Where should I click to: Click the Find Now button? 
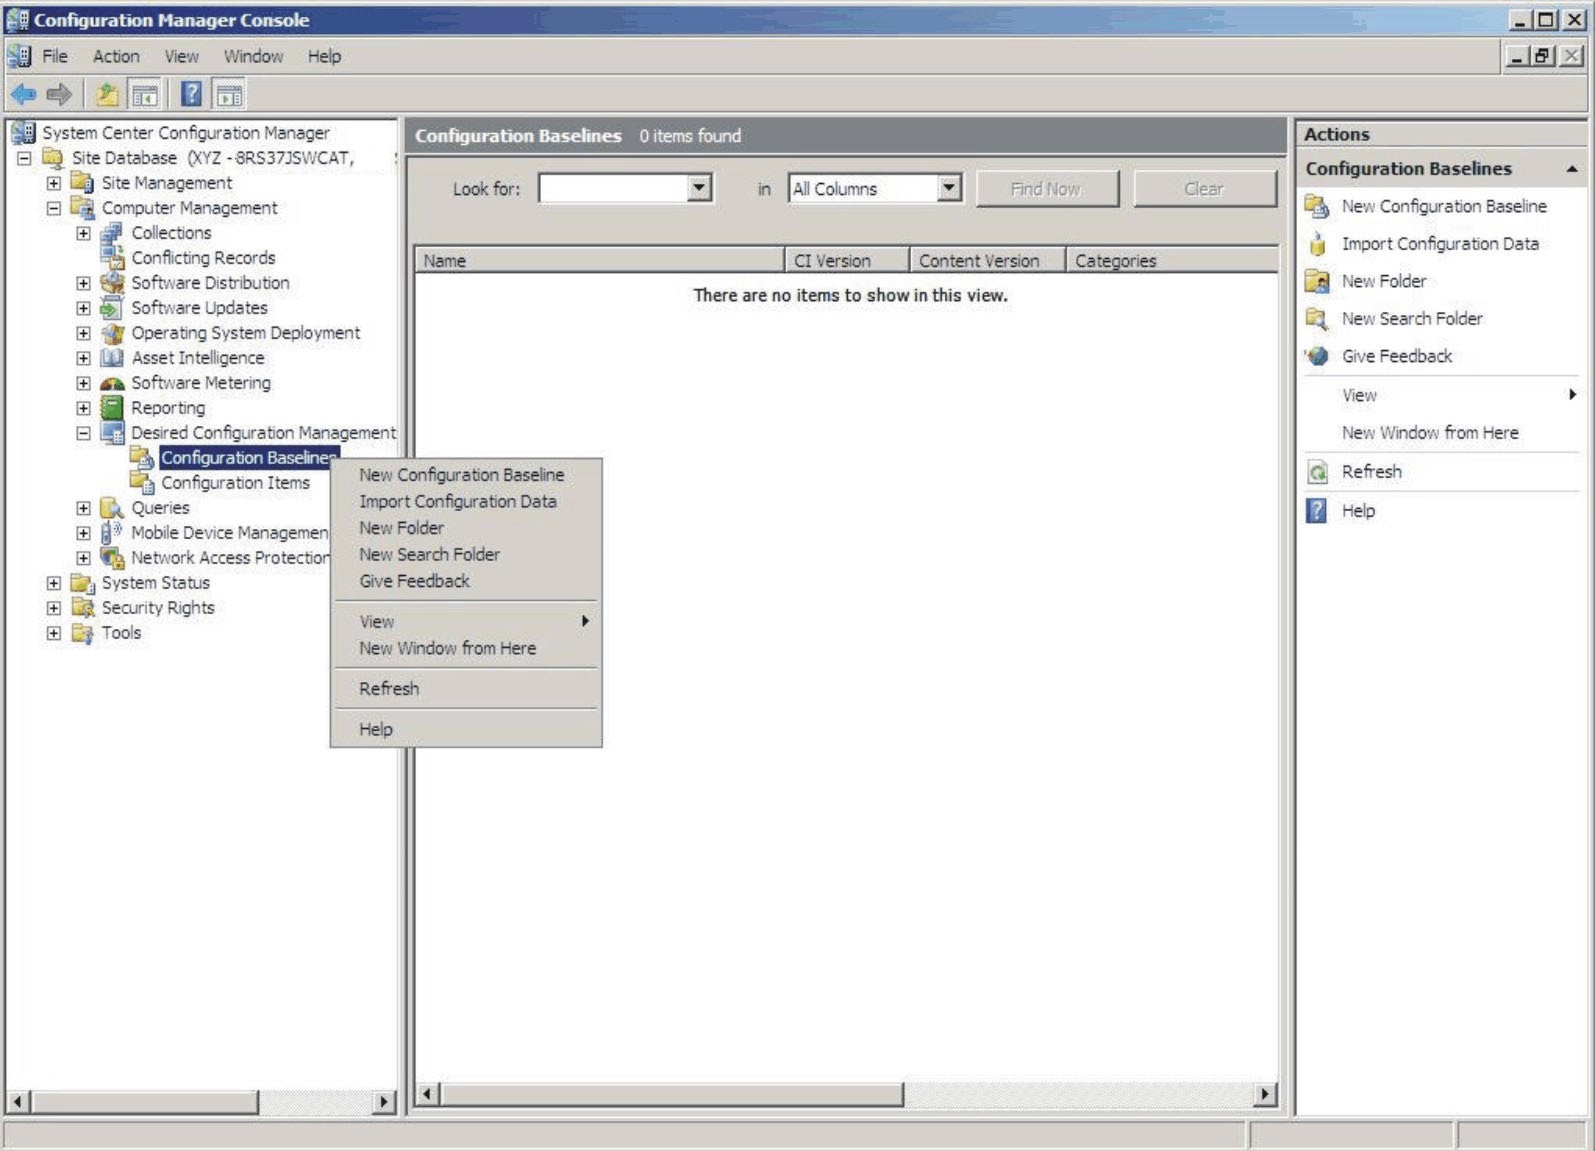(1047, 189)
